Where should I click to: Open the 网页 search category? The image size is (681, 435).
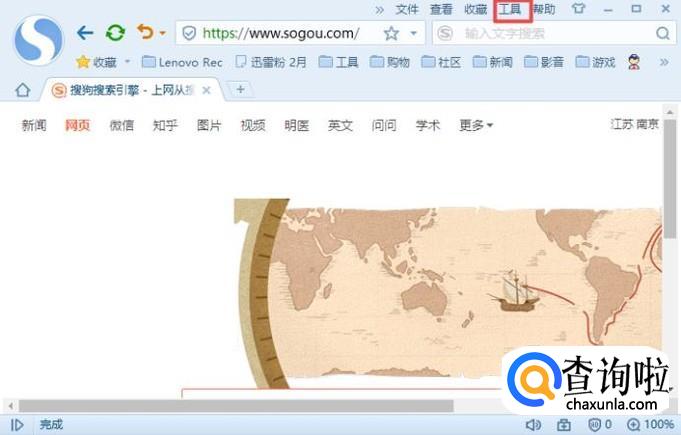[x=77, y=125]
